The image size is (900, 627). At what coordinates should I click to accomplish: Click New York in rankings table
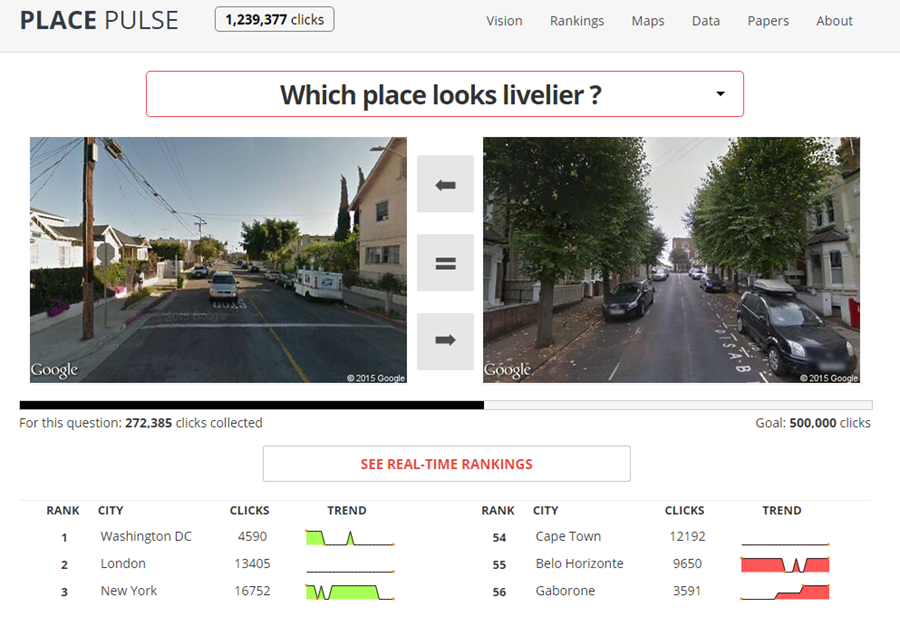click(129, 591)
